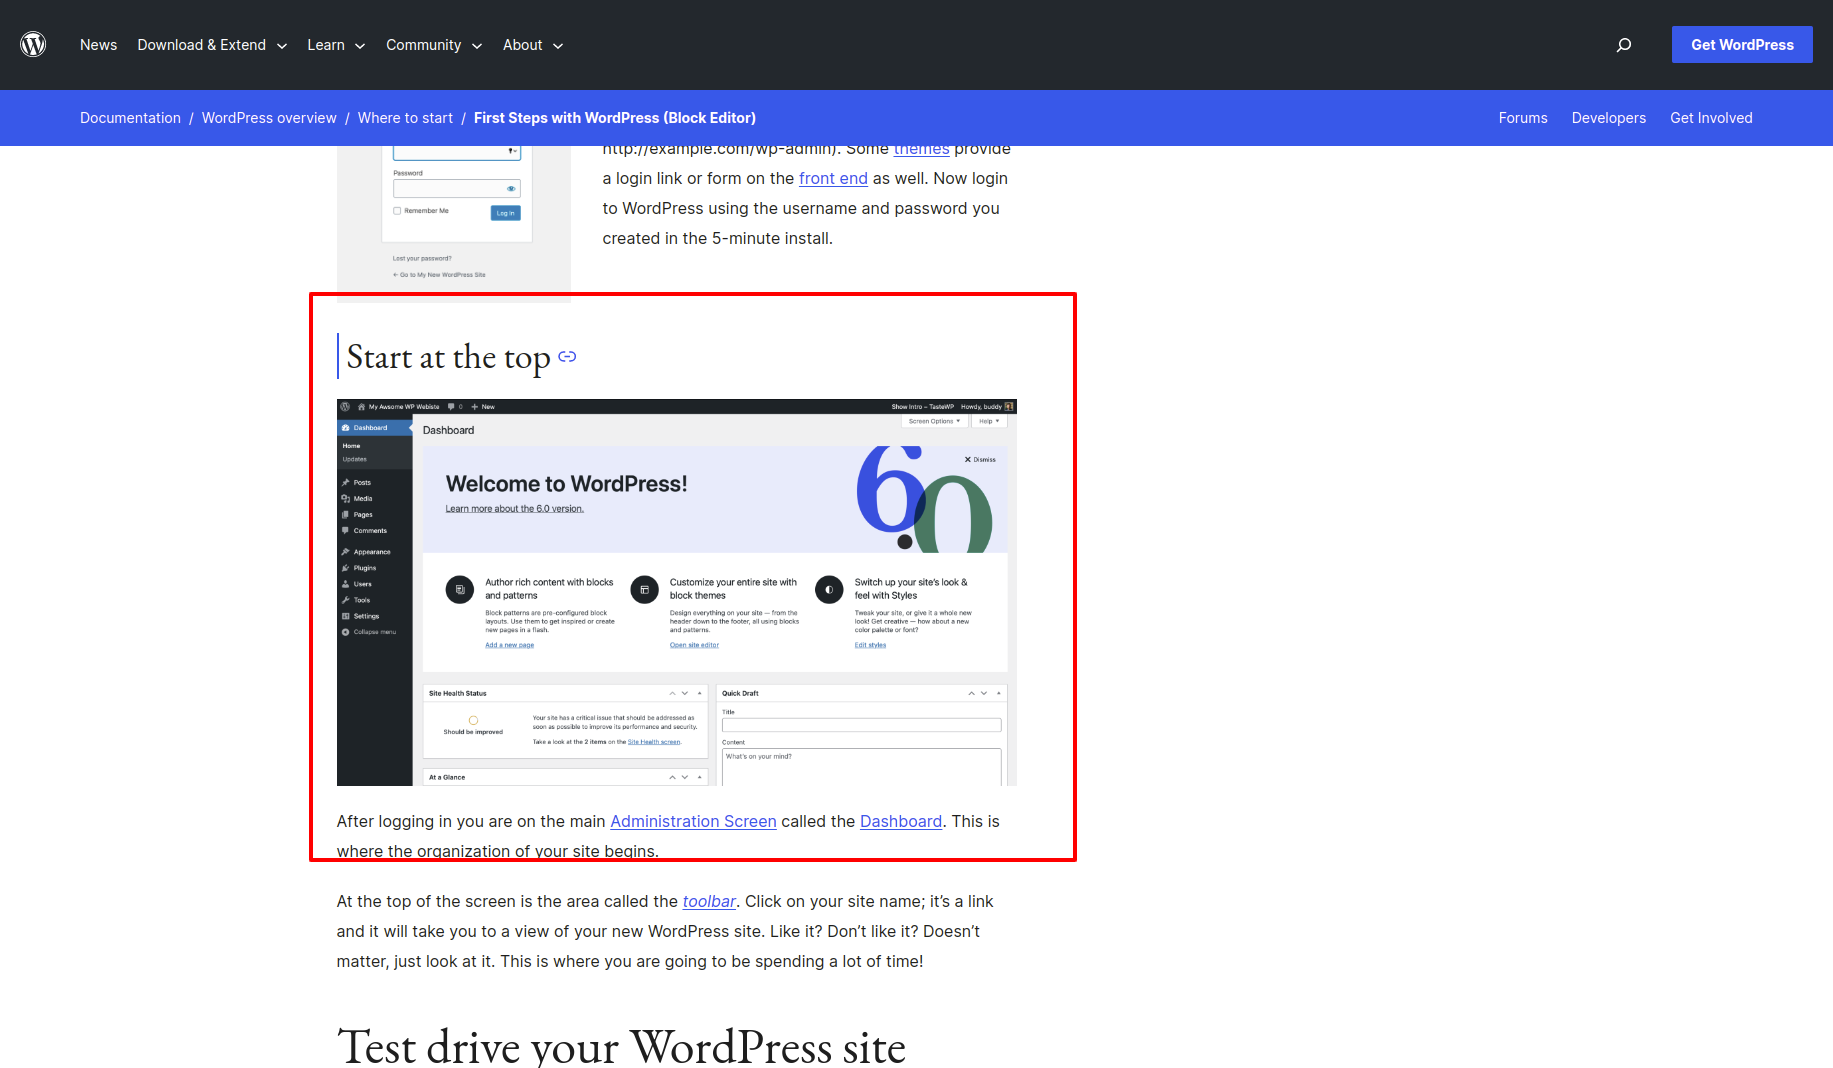This screenshot has width=1833, height=1068.
Task: Click the Users icon in the admin sidebar
Action: coord(348,583)
